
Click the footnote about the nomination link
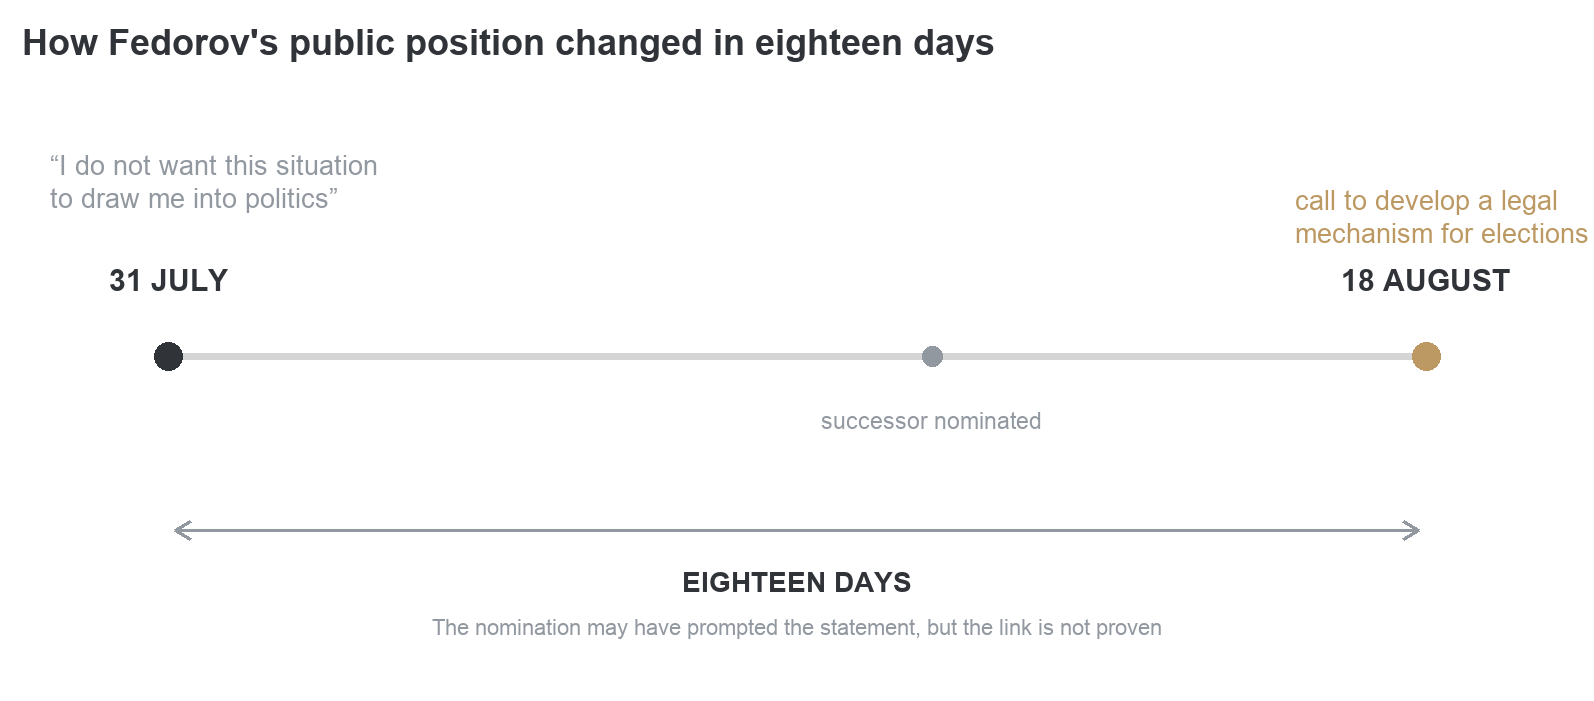(797, 628)
